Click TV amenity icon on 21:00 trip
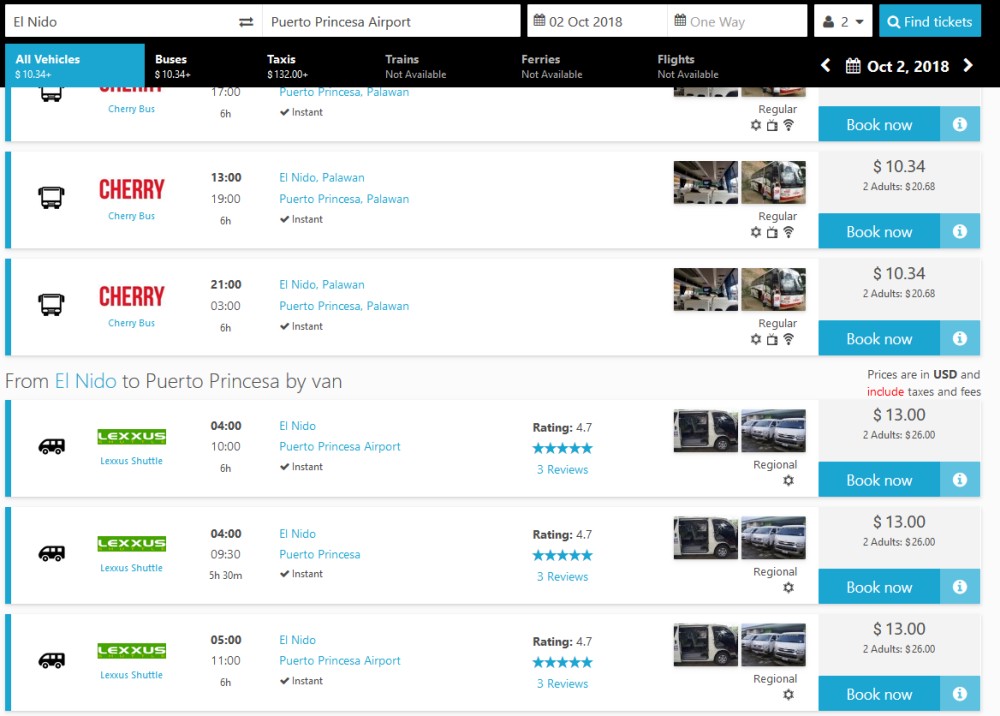 (x=772, y=340)
